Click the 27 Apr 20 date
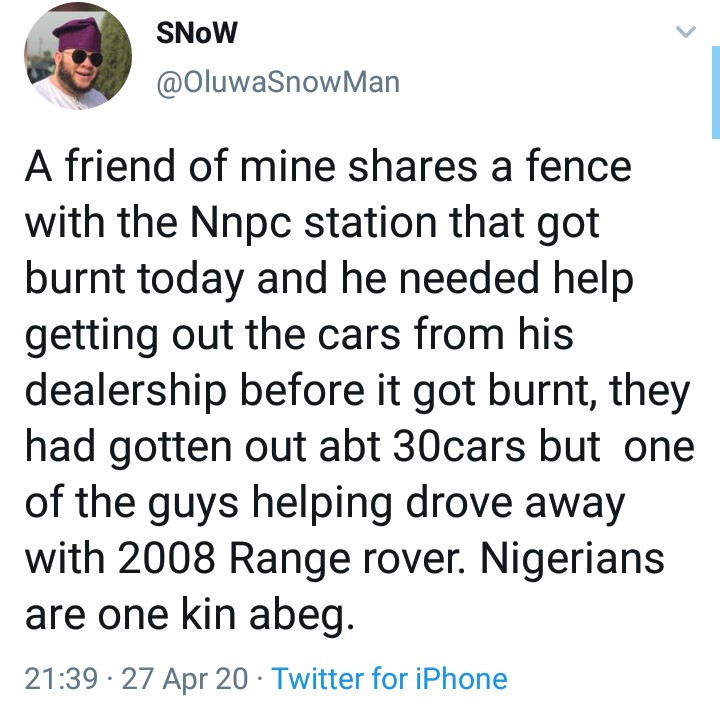The image size is (720, 714). point(185,679)
